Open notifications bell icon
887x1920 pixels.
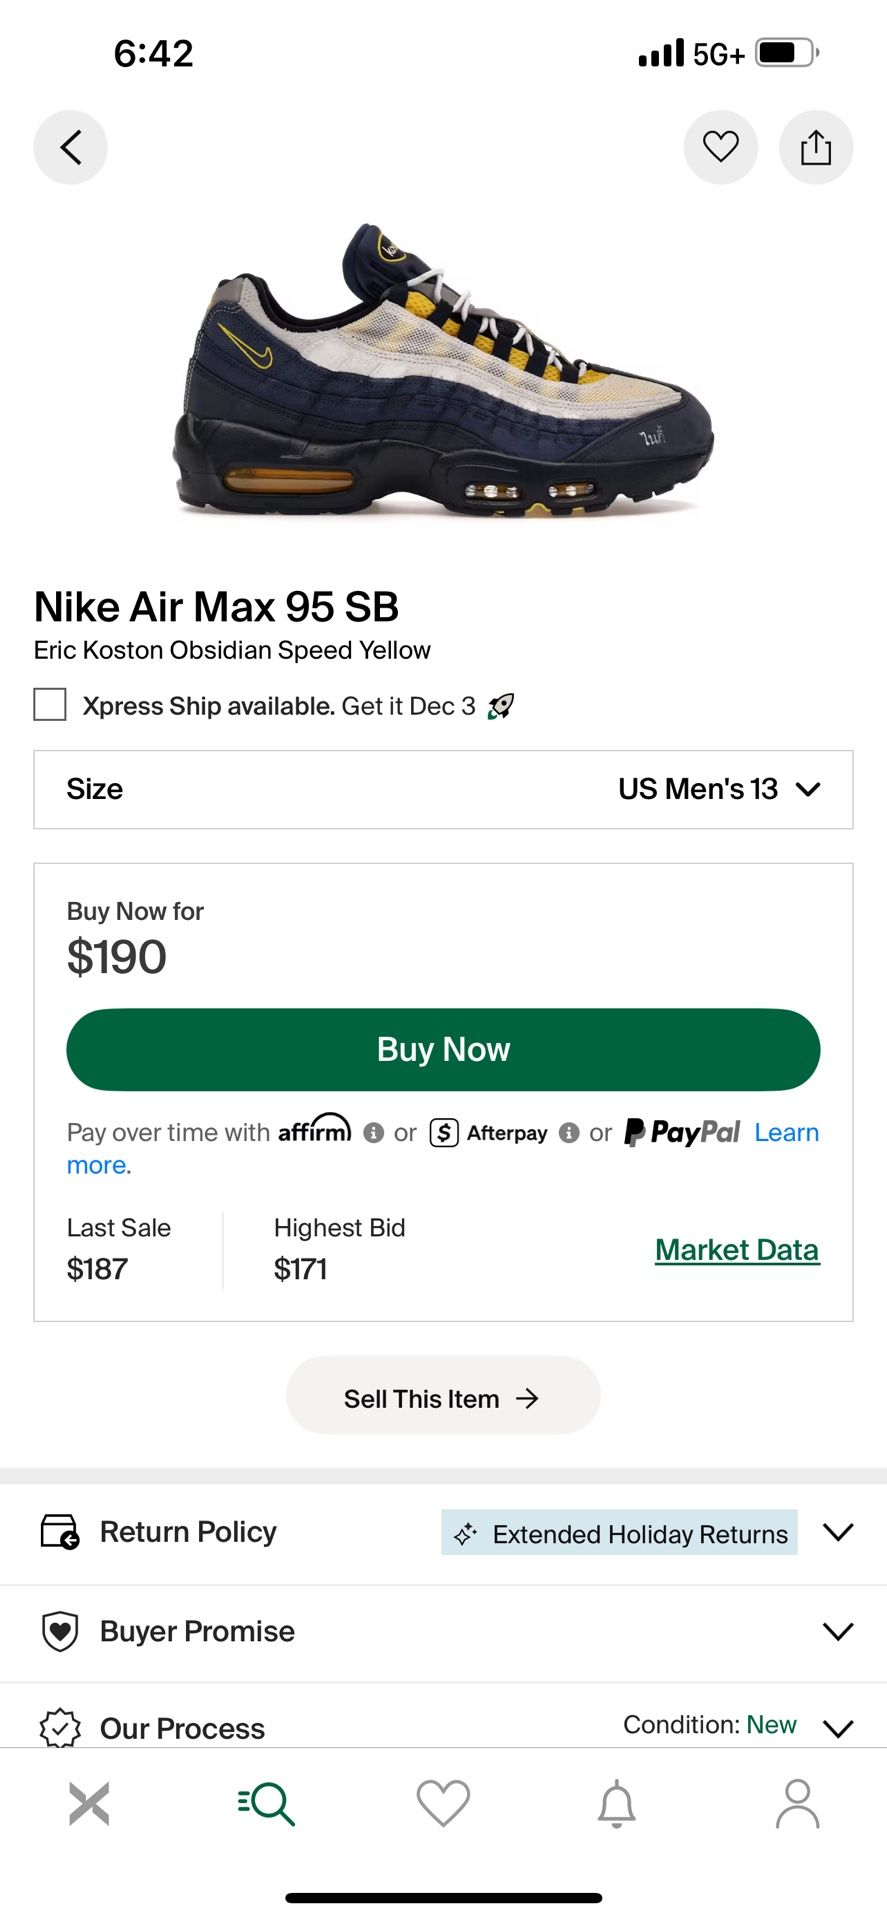click(x=617, y=1804)
